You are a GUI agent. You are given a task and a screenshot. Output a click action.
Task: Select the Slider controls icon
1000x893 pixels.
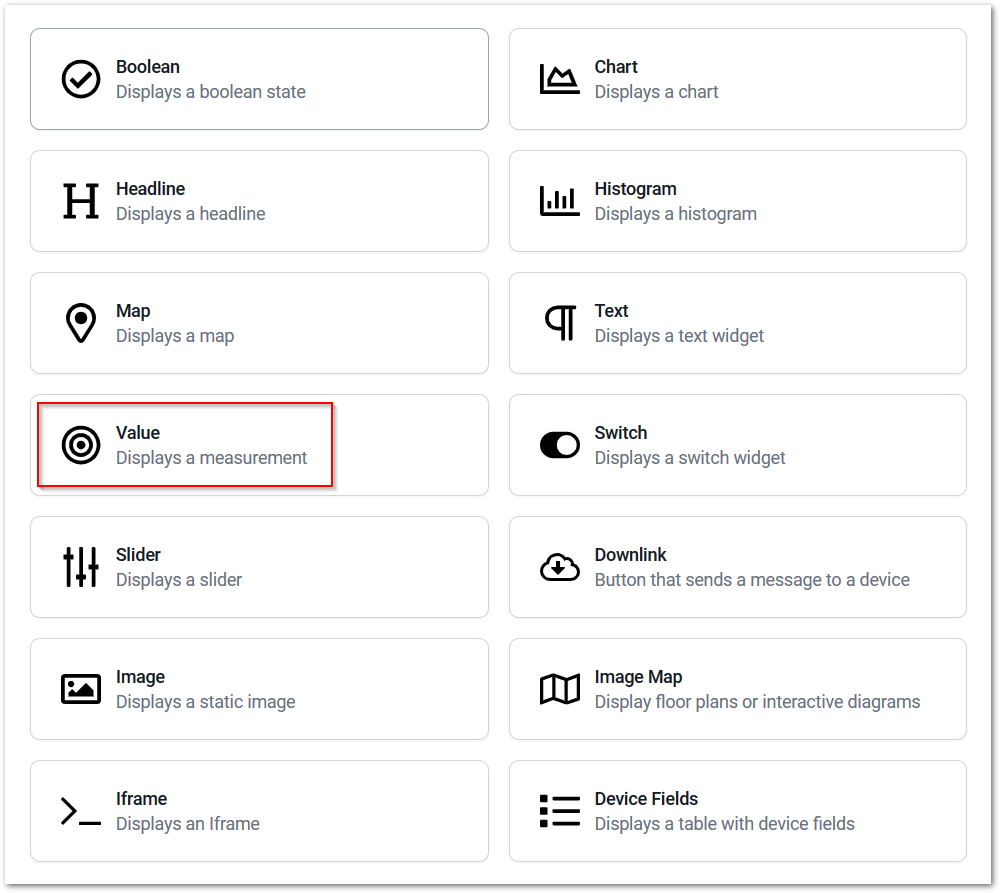coord(81,566)
